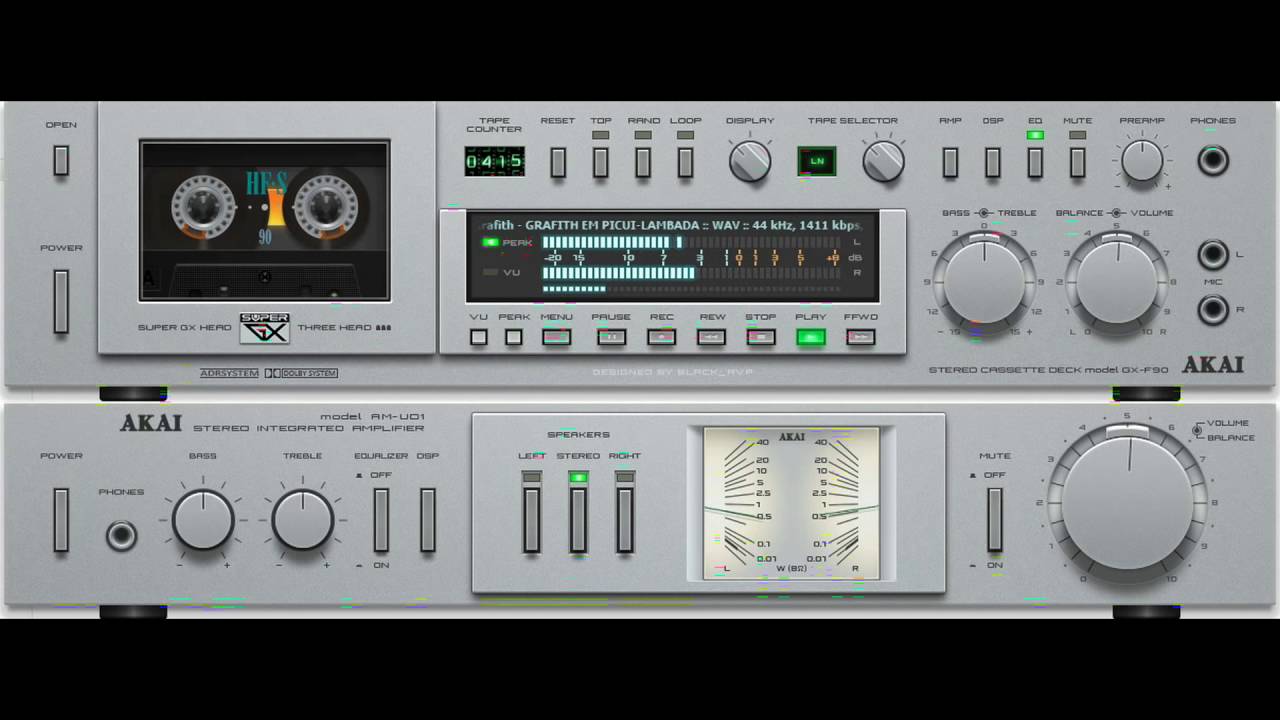Reset the tape counter with RESET

(558, 162)
